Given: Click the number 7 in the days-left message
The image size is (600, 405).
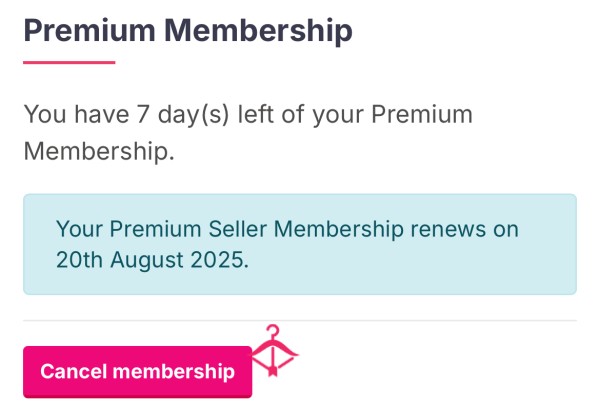Looking at the screenshot, I should coord(143,114).
